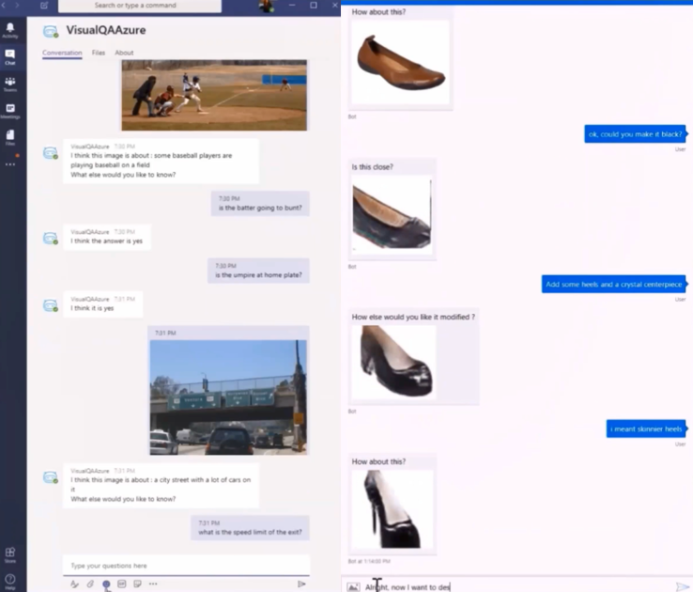Expand more apps ellipsis in left sidebar
Screen dimensions: 696x593
click(x=10, y=164)
